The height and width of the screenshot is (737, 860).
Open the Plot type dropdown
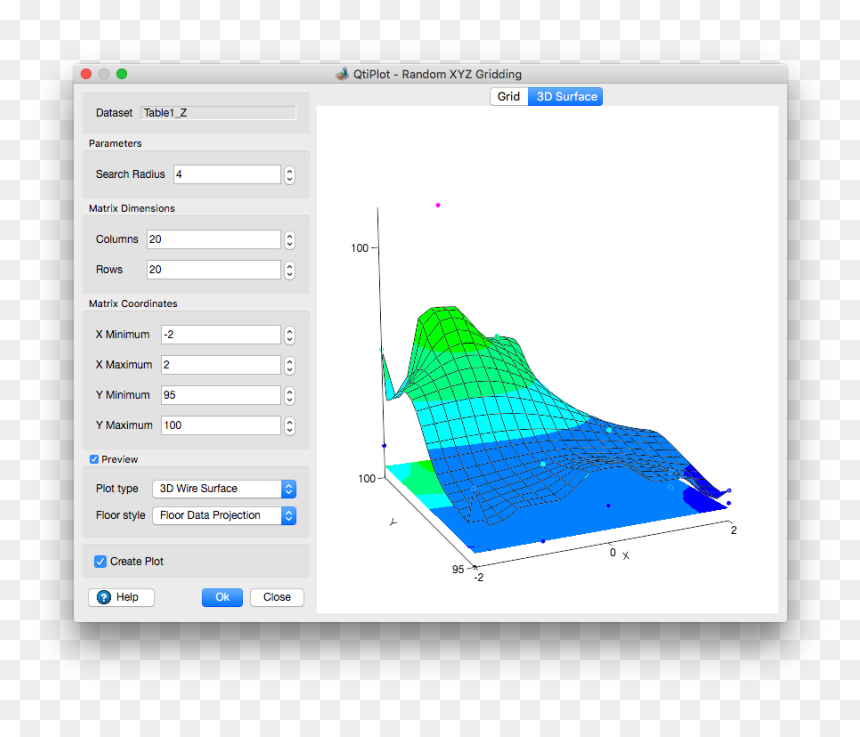coord(224,489)
